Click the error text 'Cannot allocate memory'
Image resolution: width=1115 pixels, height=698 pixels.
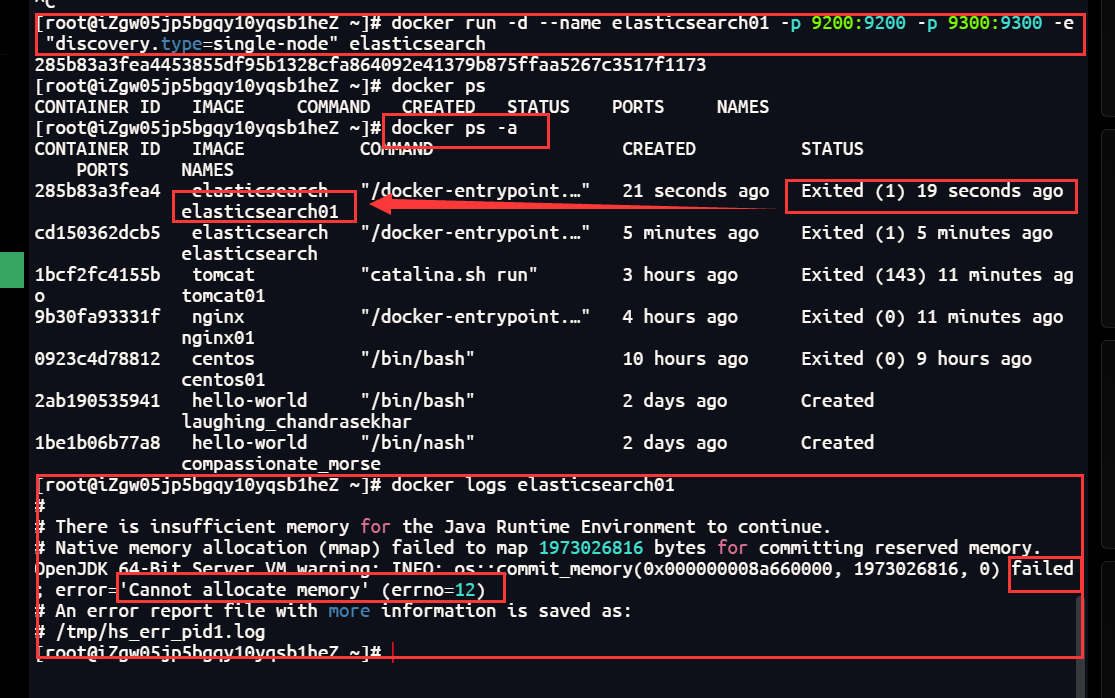coord(244,590)
